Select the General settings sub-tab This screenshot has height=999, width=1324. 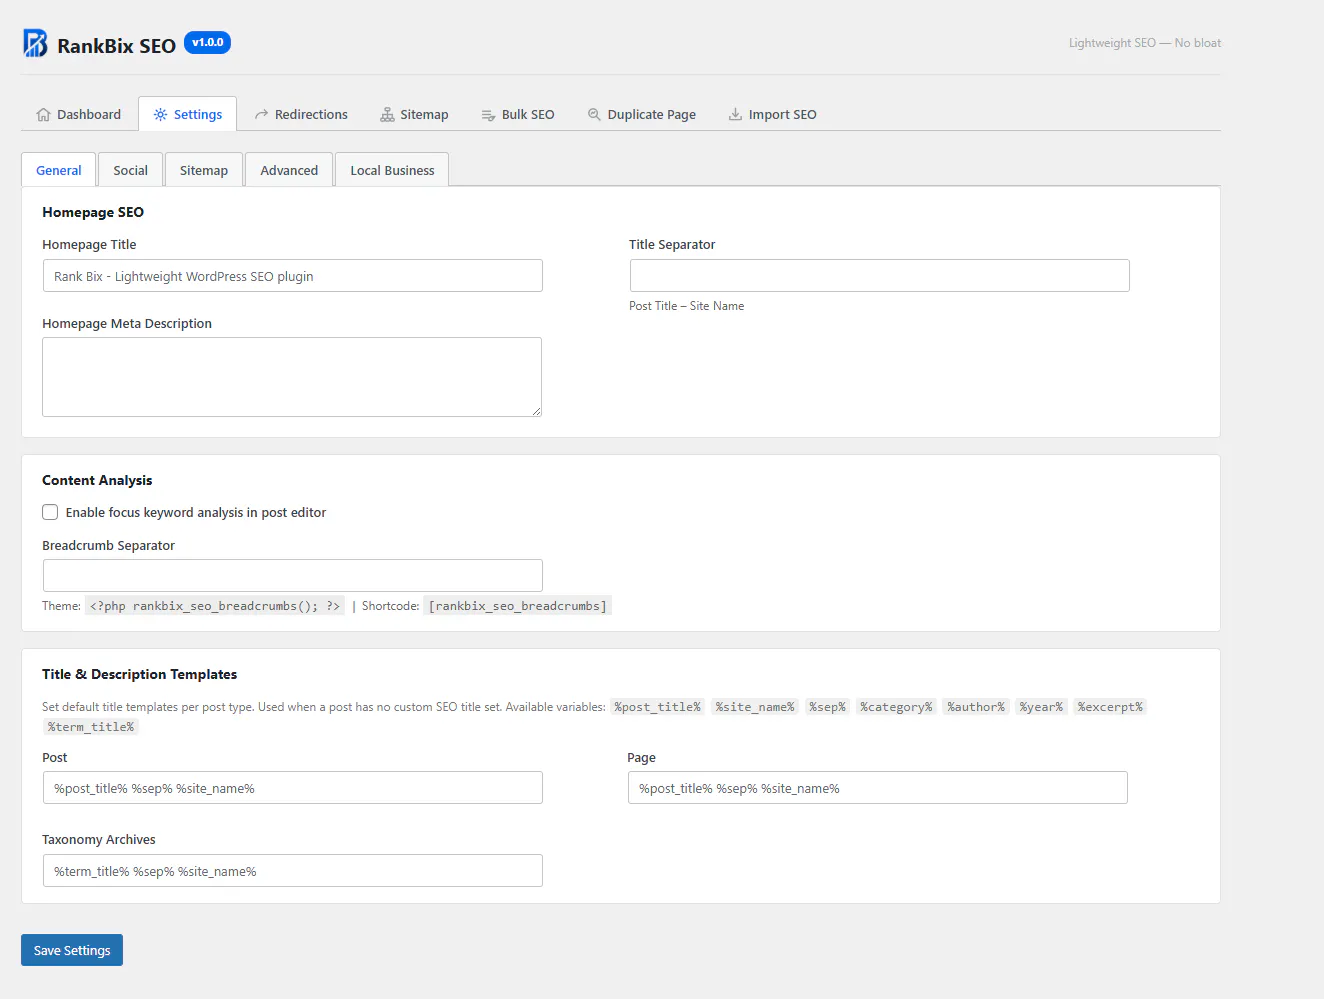59,170
